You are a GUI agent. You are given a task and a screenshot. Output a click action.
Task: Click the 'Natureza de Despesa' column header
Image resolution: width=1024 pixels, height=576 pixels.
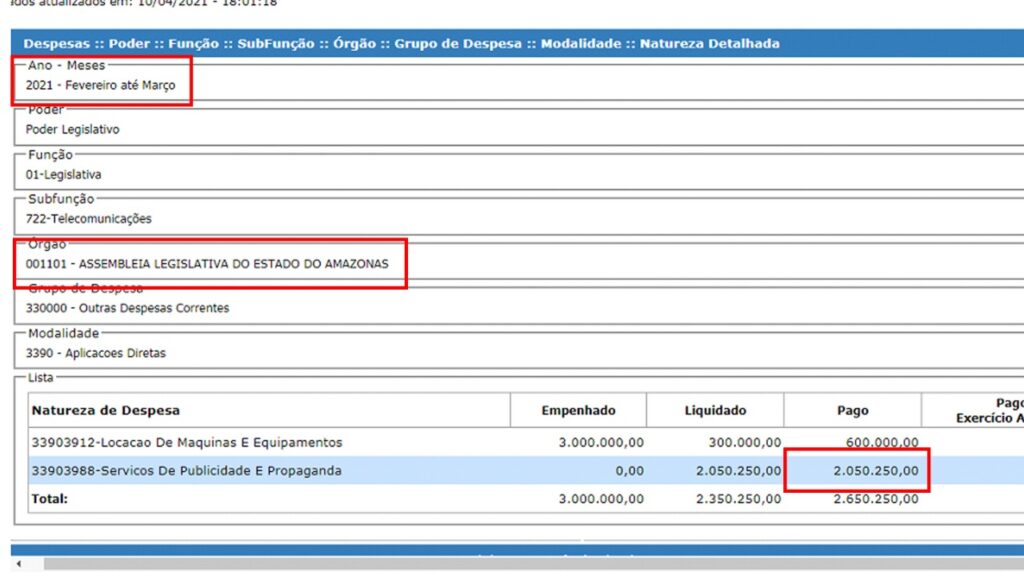click(106, 411)
